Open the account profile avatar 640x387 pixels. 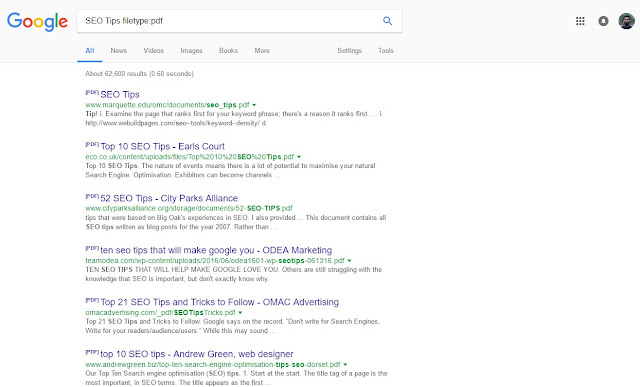point(626,21)
